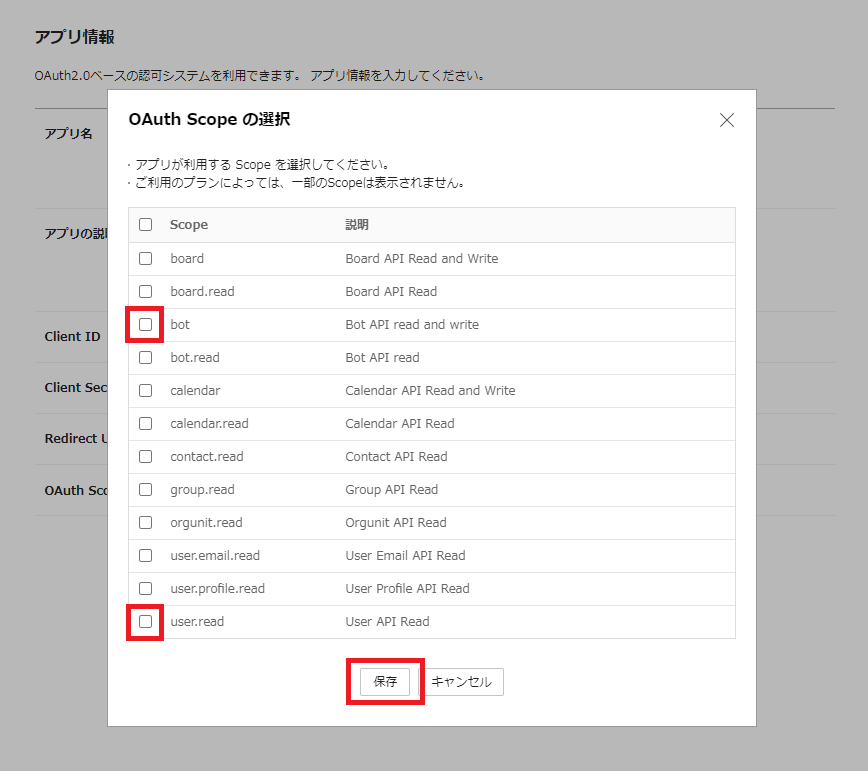The image size is (868, 771).
Task: Enable the user.email.read scope checkbox
Action: [x=146, y=555]
